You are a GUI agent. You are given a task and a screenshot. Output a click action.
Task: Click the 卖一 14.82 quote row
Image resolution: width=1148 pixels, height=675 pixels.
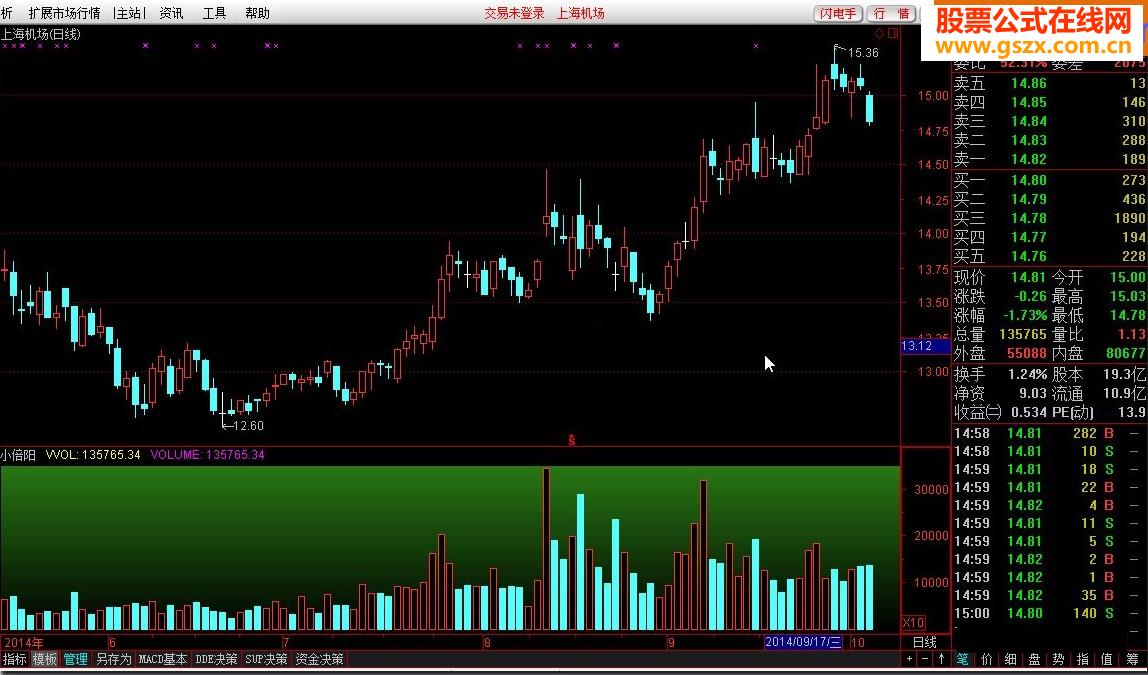tap(1049, 160)
